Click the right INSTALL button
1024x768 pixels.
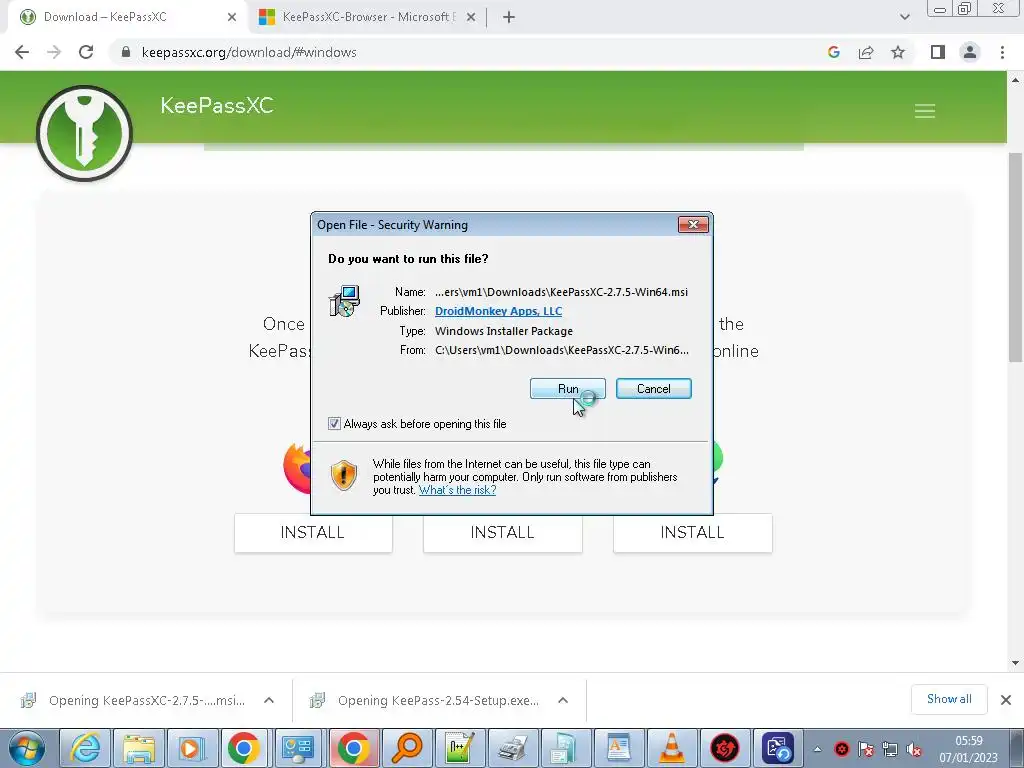pyautogui.click(x=693, y=533)
